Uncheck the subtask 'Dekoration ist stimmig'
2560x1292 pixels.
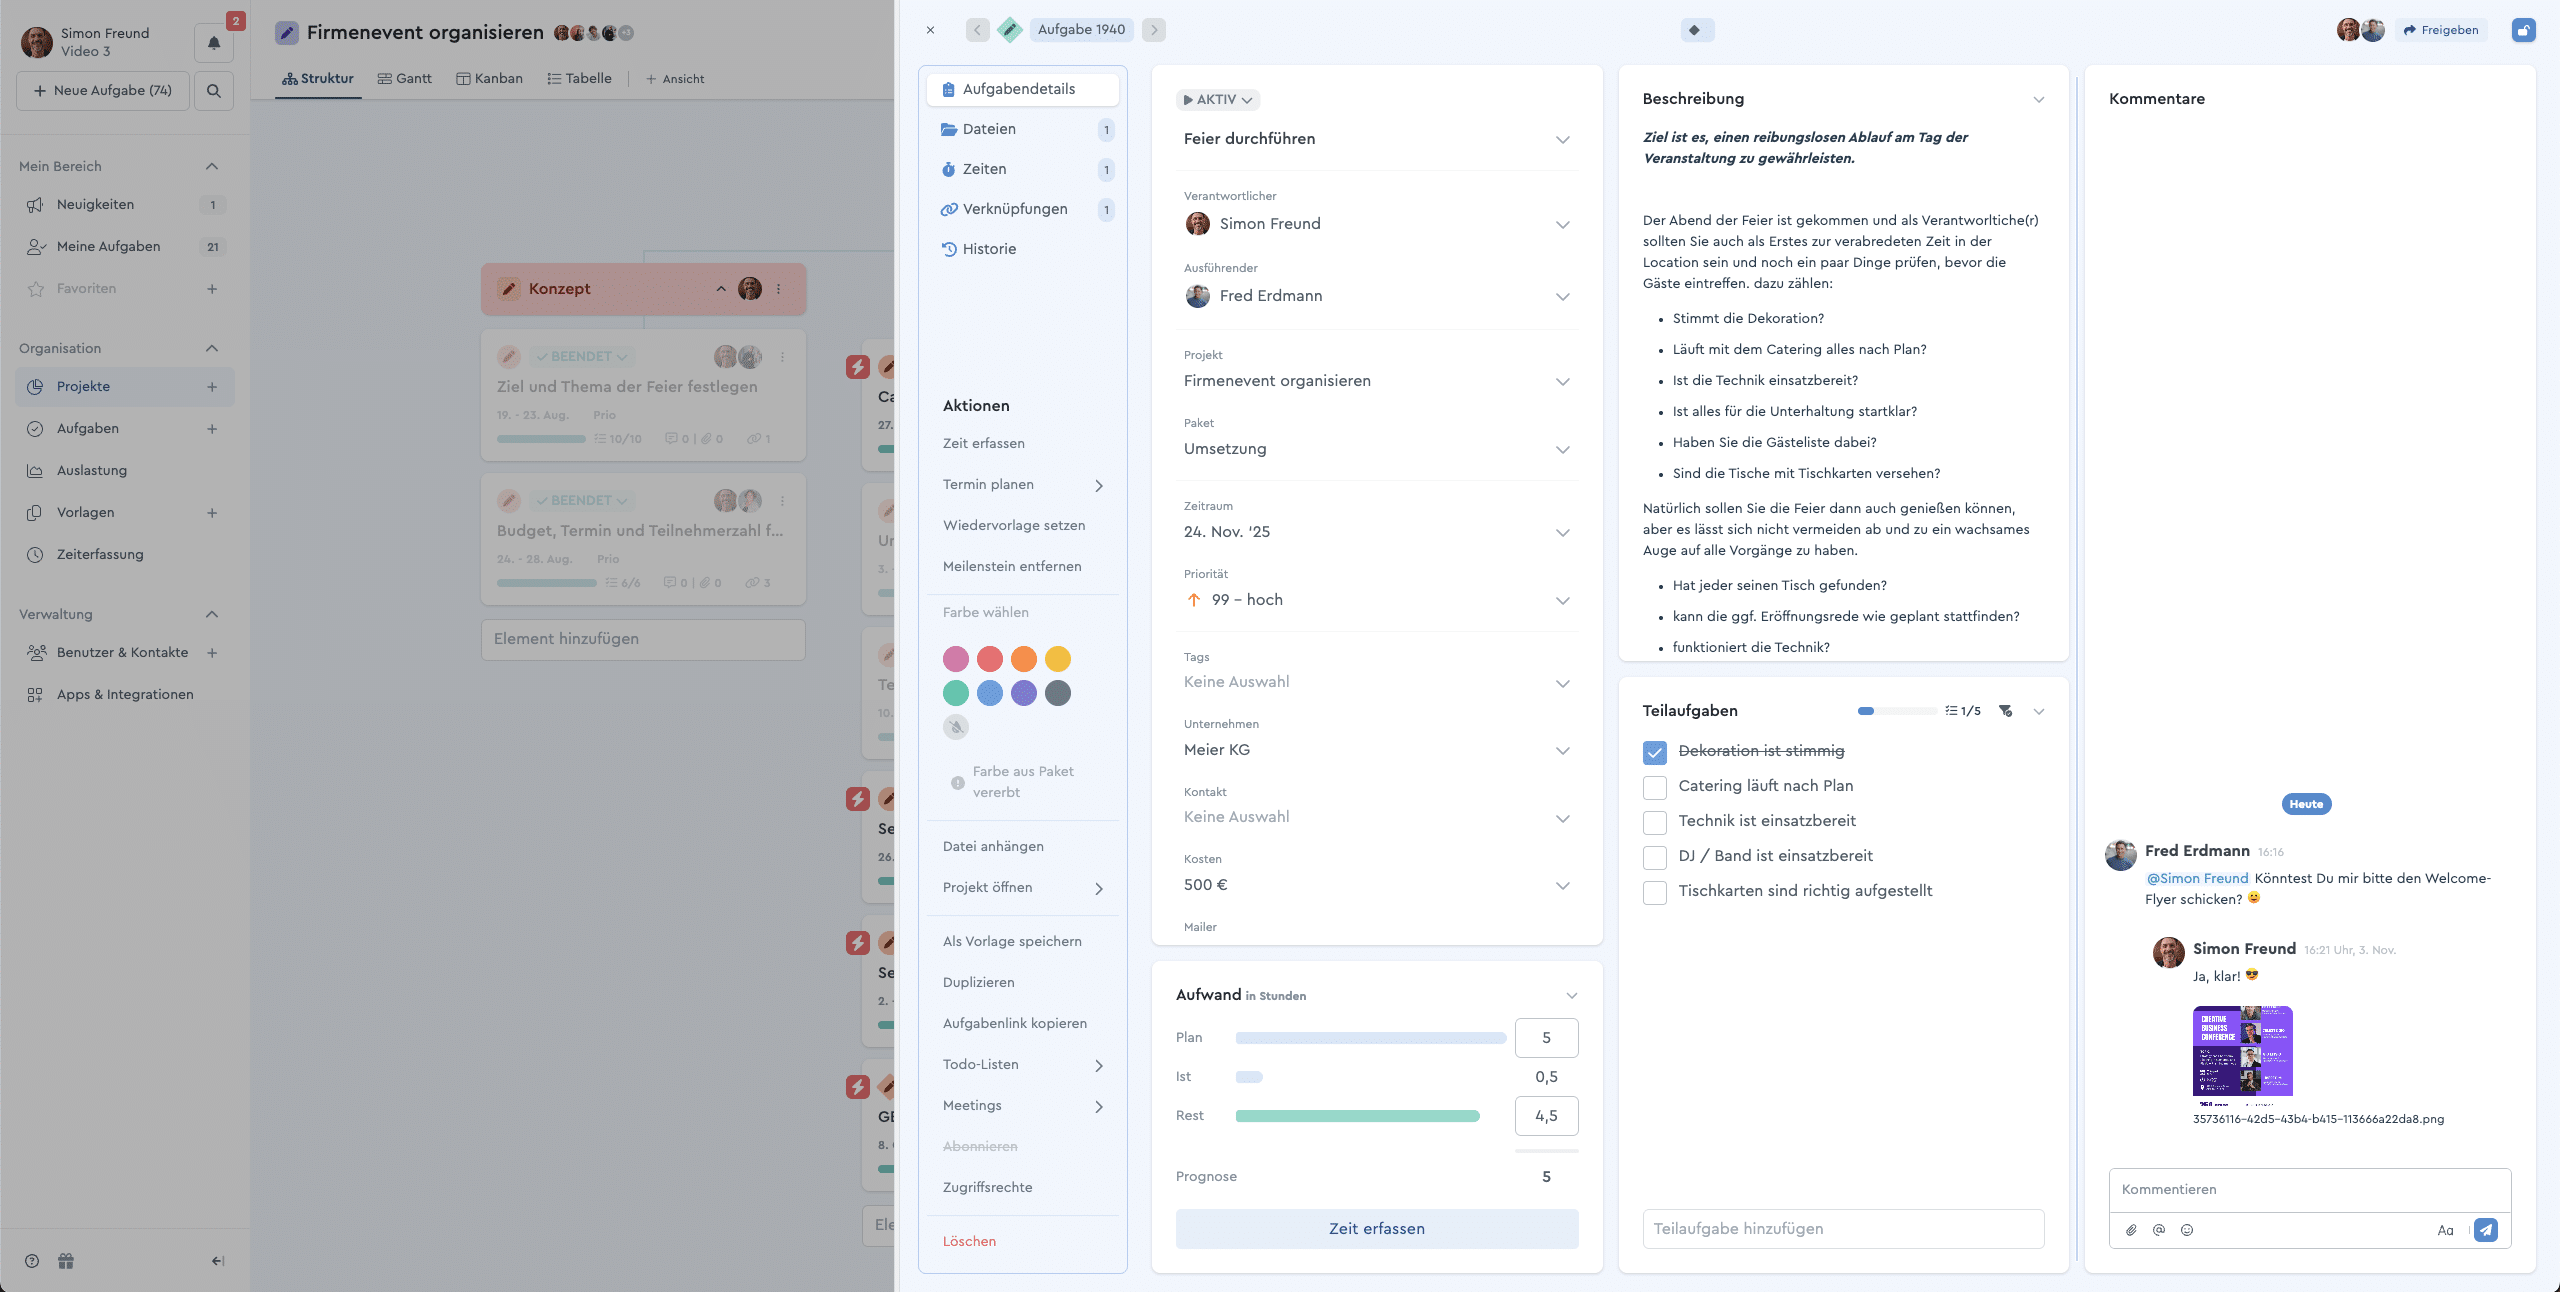pos(1655,751)
